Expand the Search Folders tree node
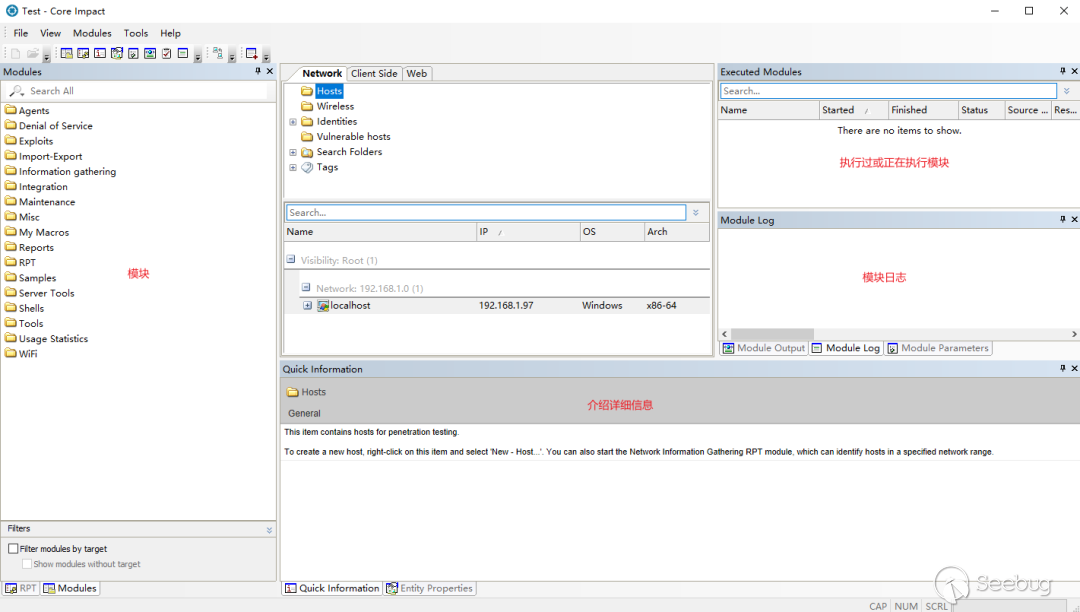This screenshot has width=1080, height=612. [x=293, y=152]
